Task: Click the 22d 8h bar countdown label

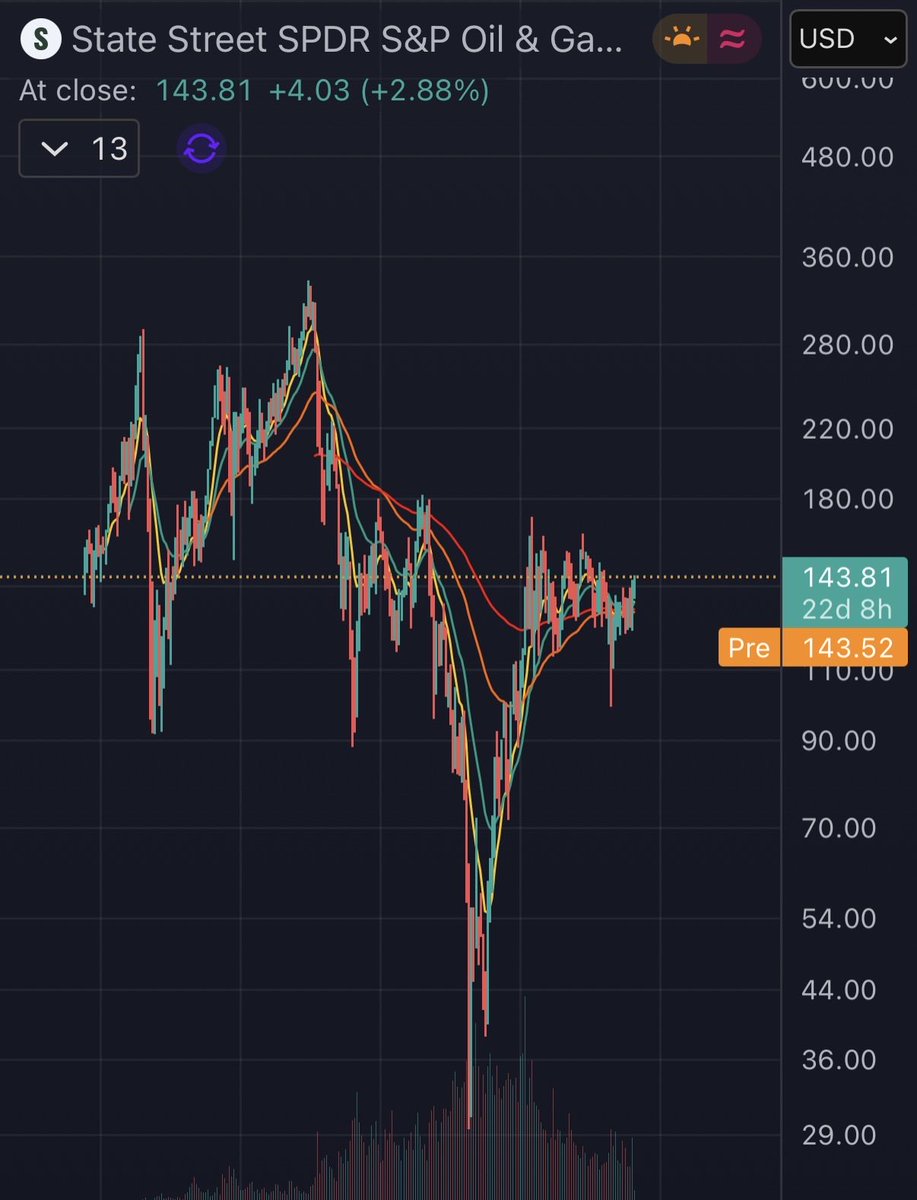Action: click(848, 610)
